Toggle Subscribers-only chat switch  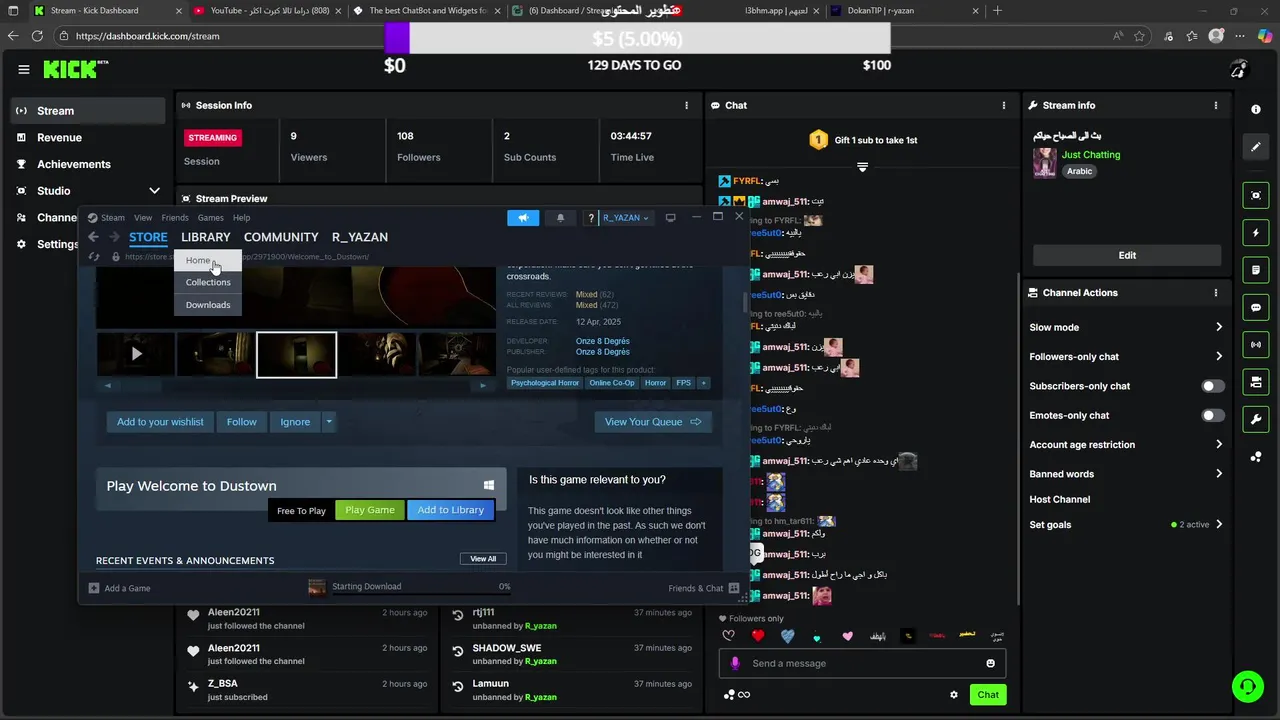1212,386
